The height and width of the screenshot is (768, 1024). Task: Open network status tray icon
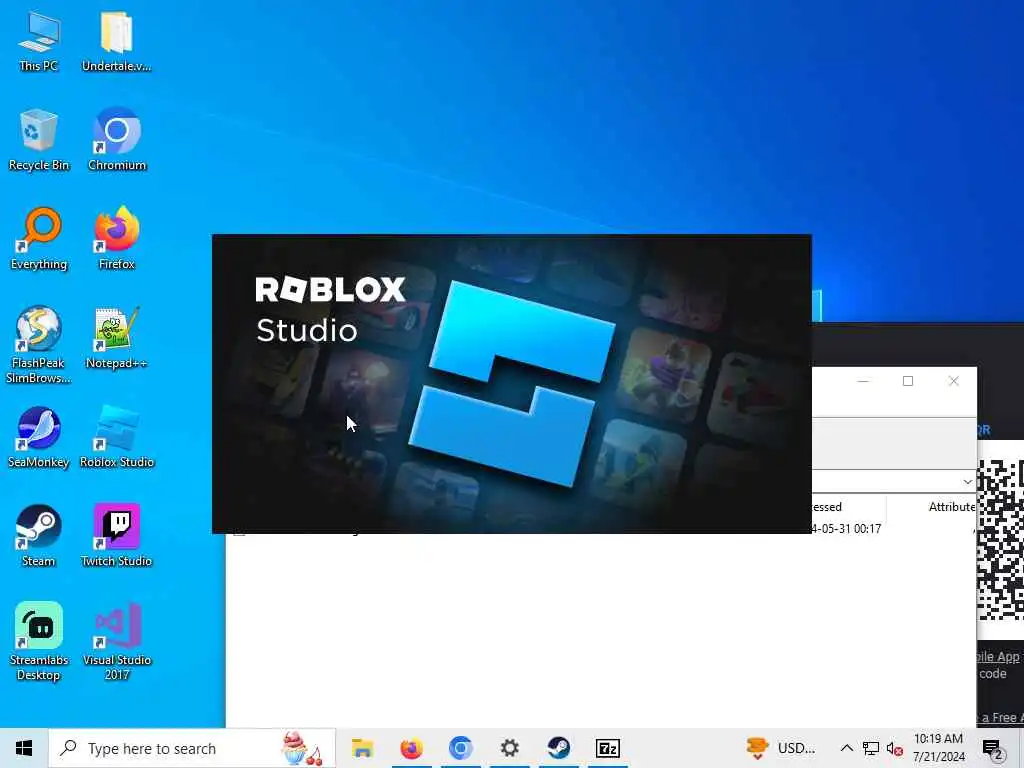click(x=871, y=748)
